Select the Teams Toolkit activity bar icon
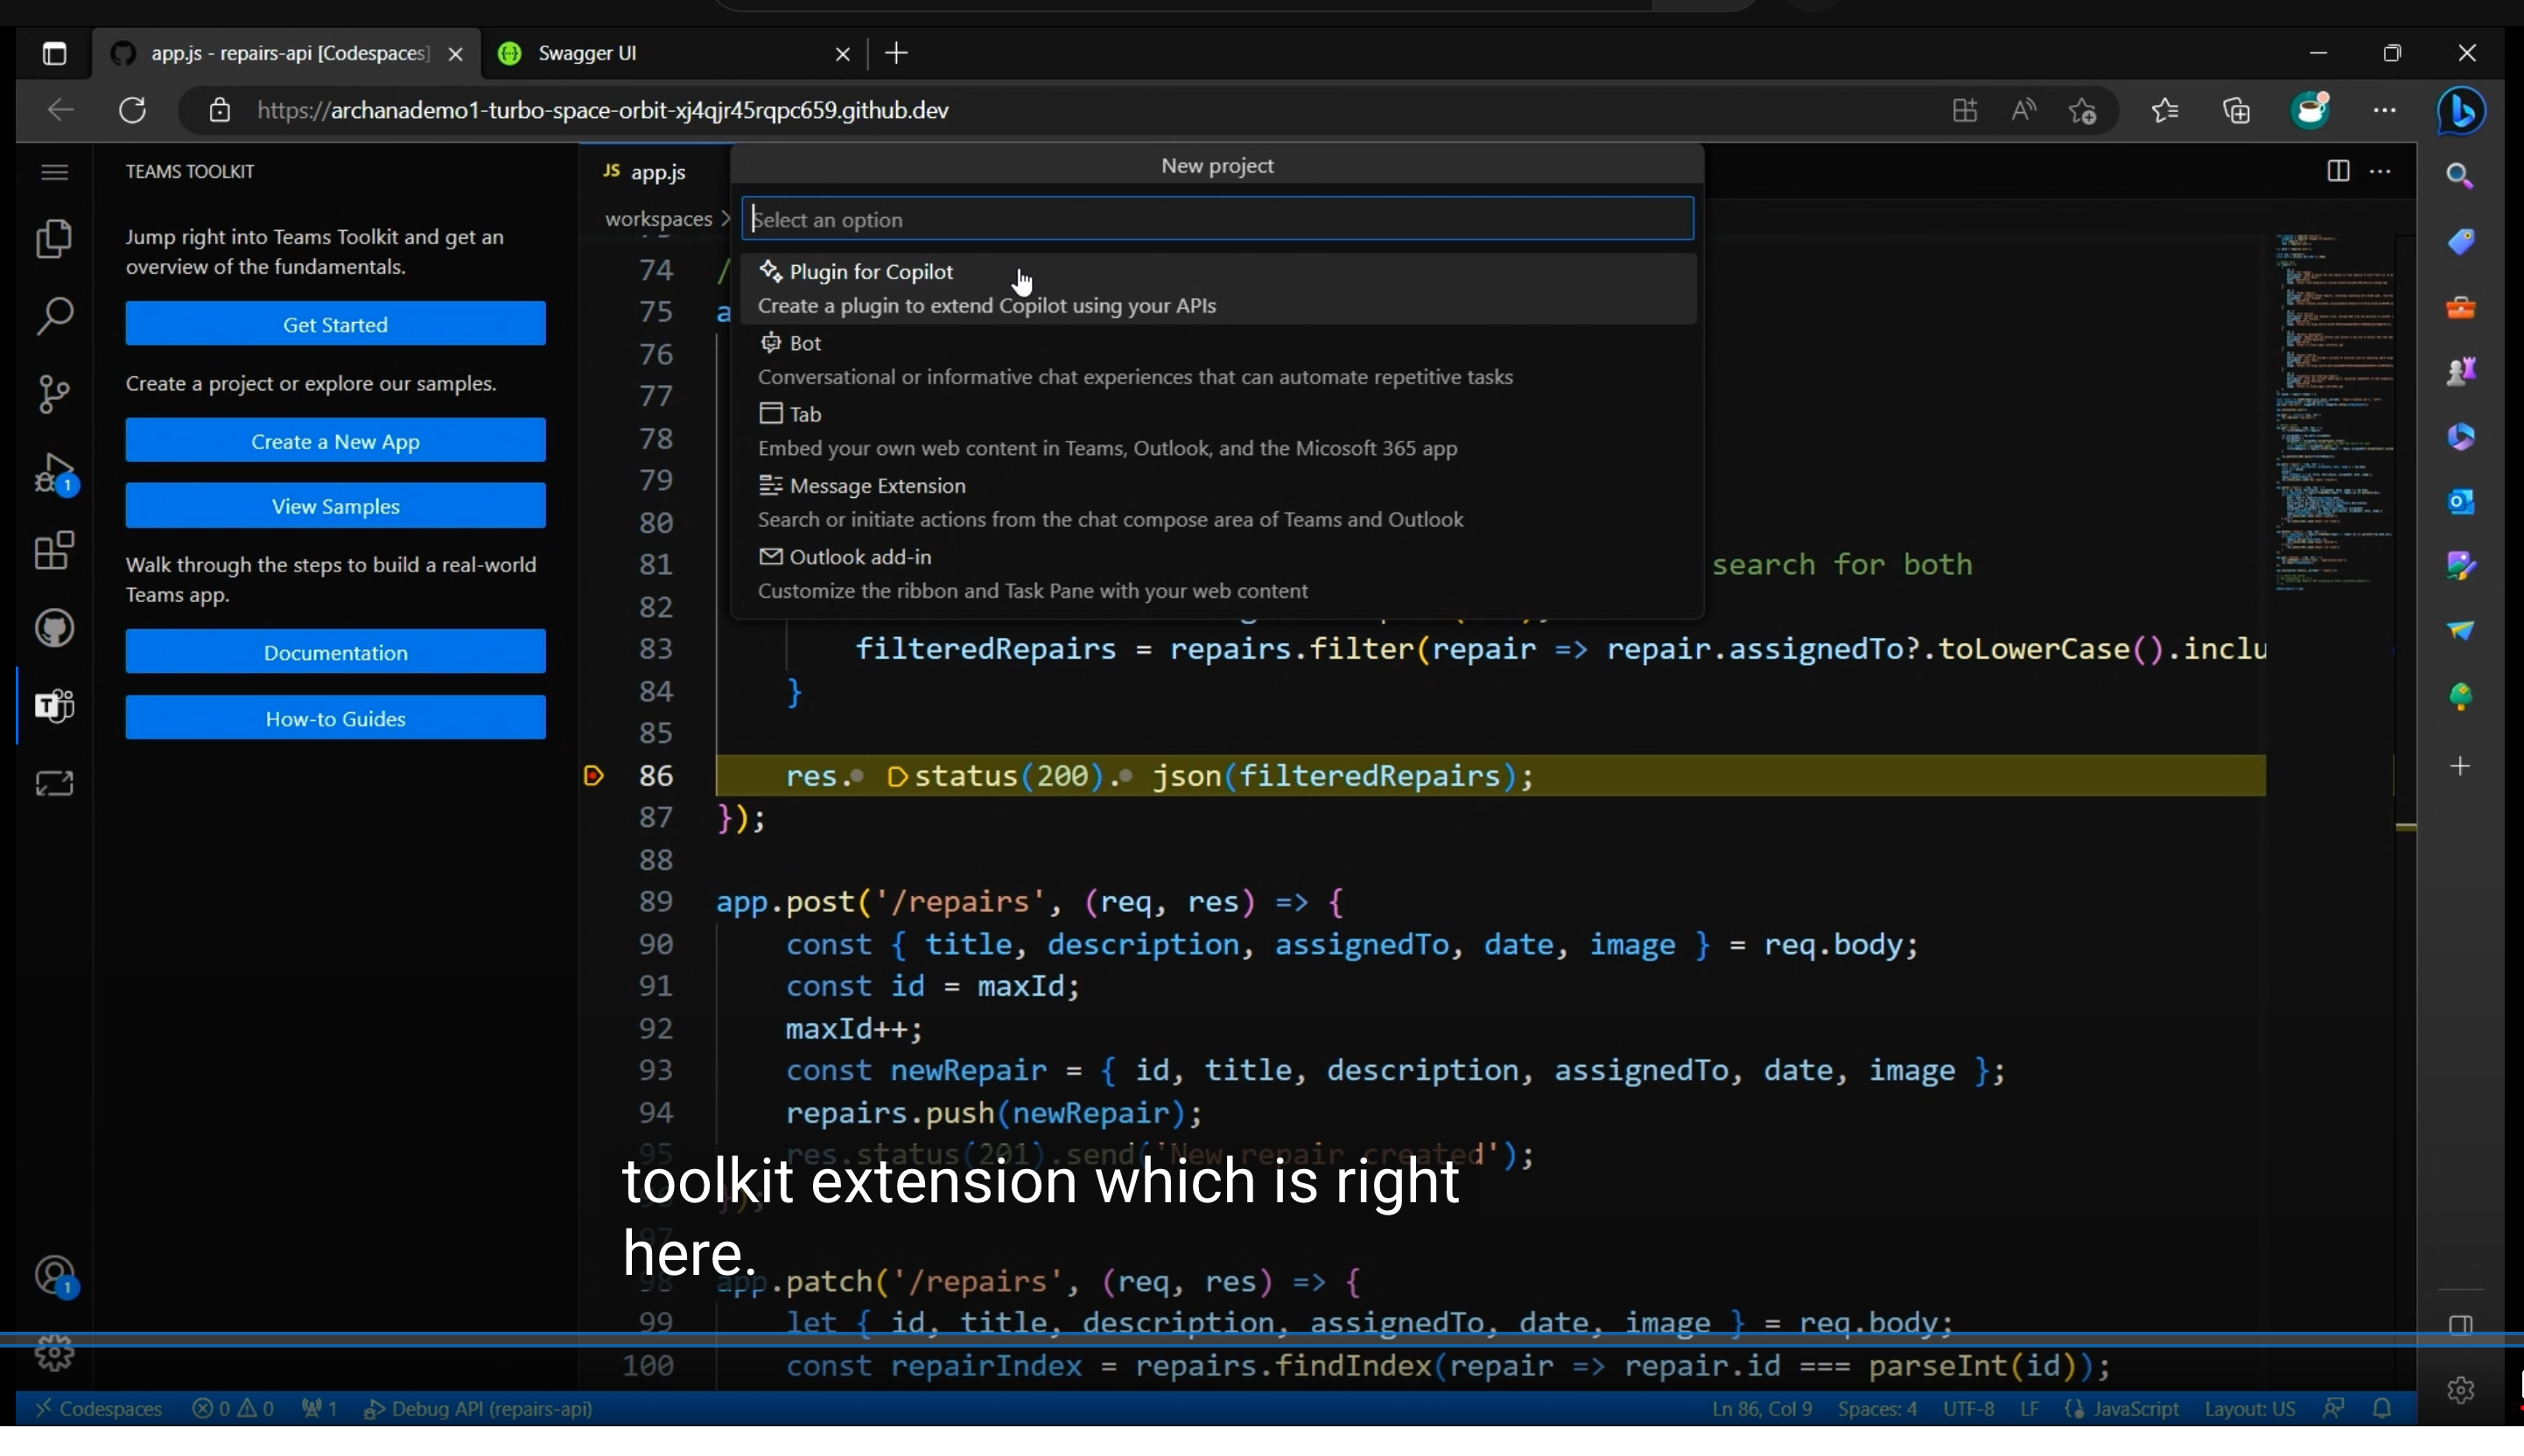 pyautogui.click(x=54, y=707)
